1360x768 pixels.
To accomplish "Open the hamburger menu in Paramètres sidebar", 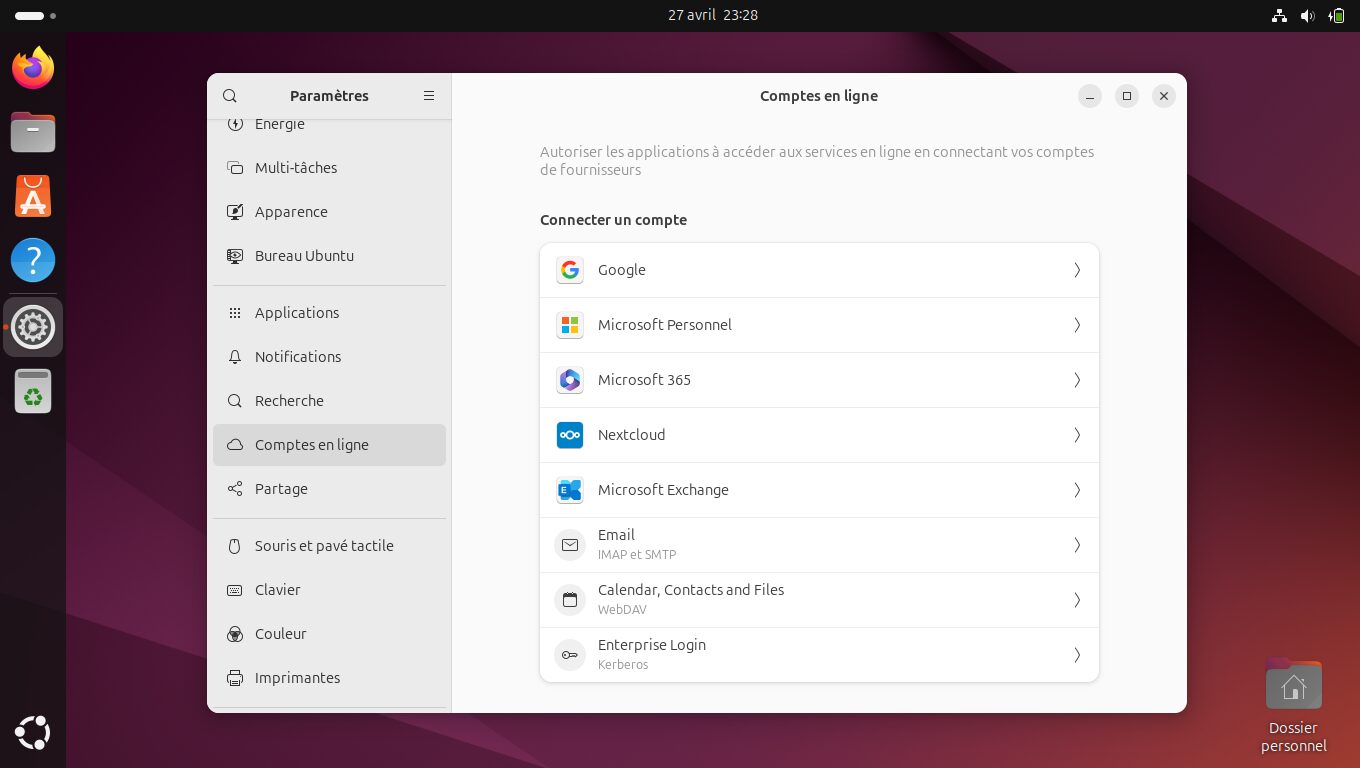I will 429,96.
